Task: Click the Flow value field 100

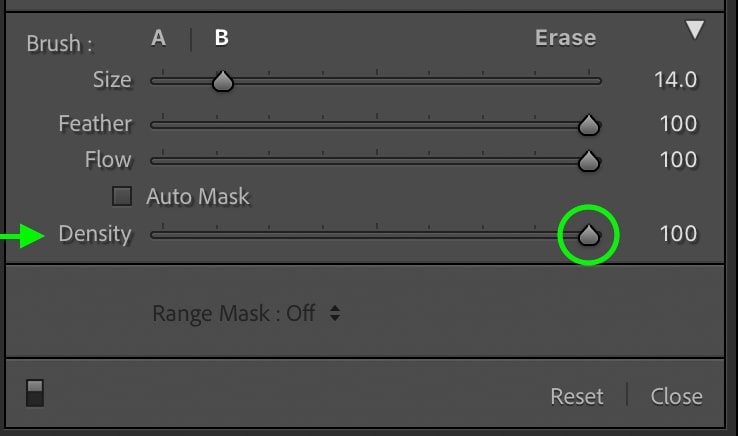Action: click(678, 160)
